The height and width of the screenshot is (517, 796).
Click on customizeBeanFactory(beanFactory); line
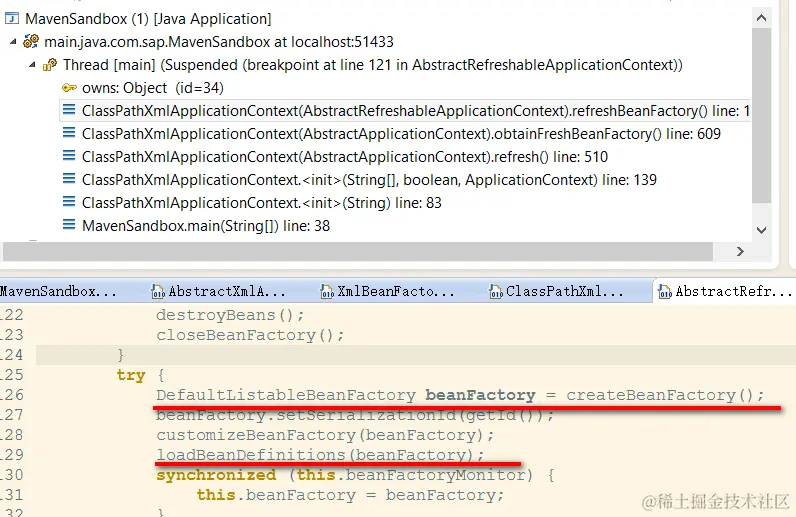[x=325, y=435]
